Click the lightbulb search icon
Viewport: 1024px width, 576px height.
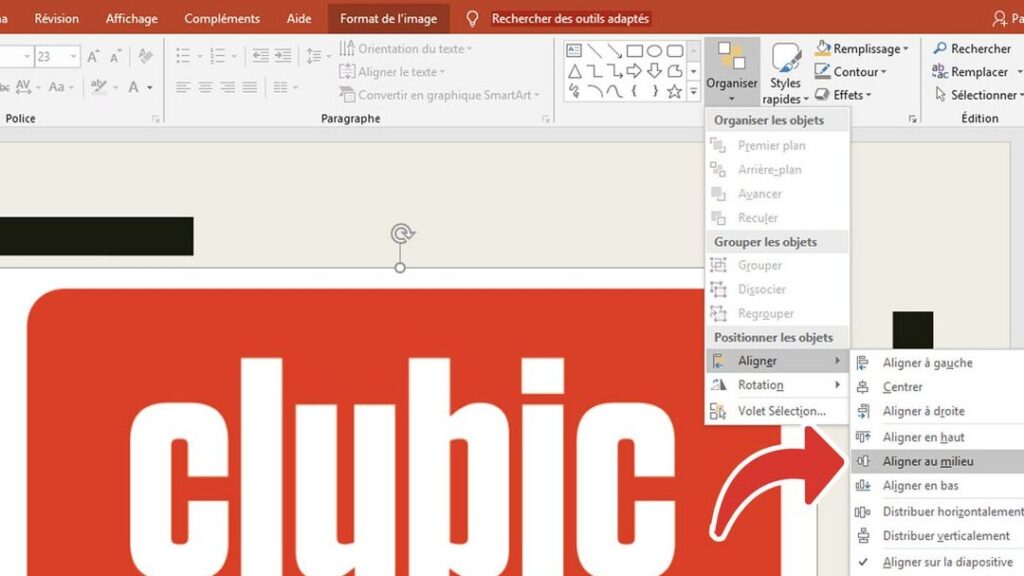click(x=472, y=18)
